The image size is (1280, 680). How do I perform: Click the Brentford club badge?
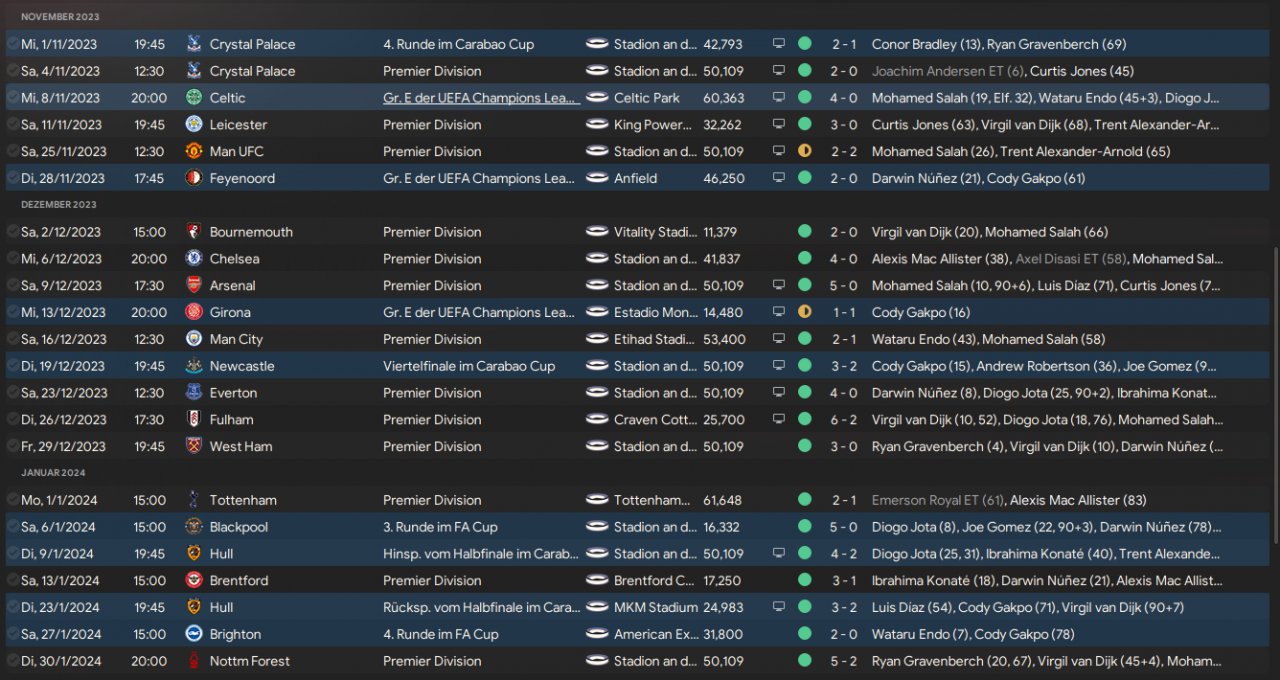coord(194,581)
